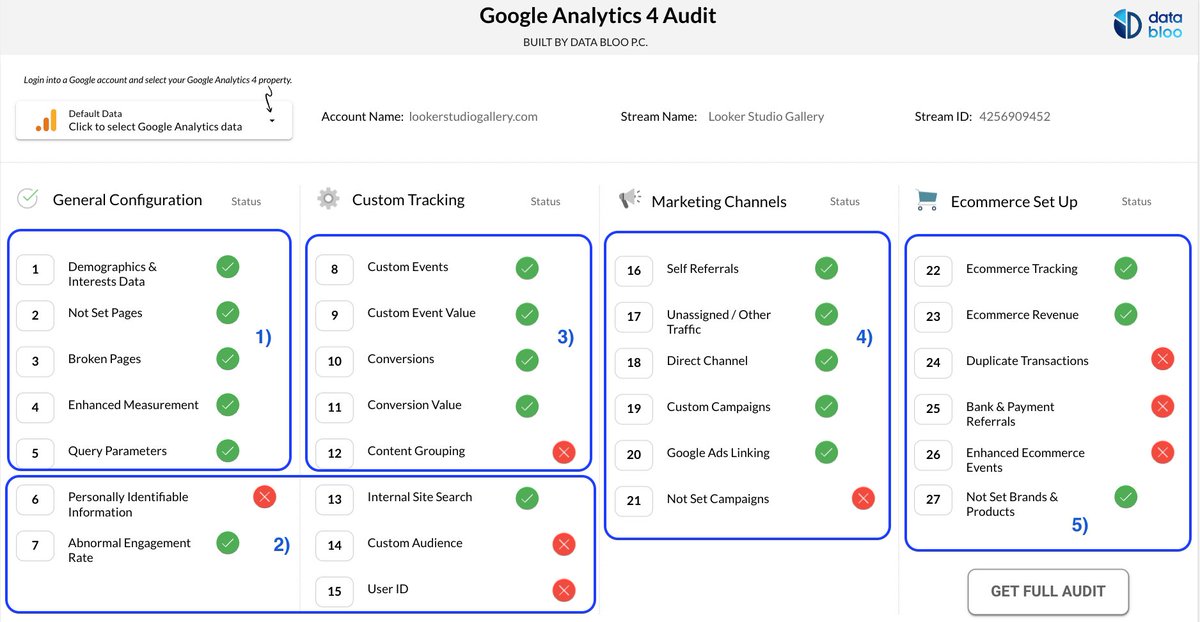Click green status icon for Internal Site Search
The width and height of the screenshot is (1200, 622).
tap(527, 497)
